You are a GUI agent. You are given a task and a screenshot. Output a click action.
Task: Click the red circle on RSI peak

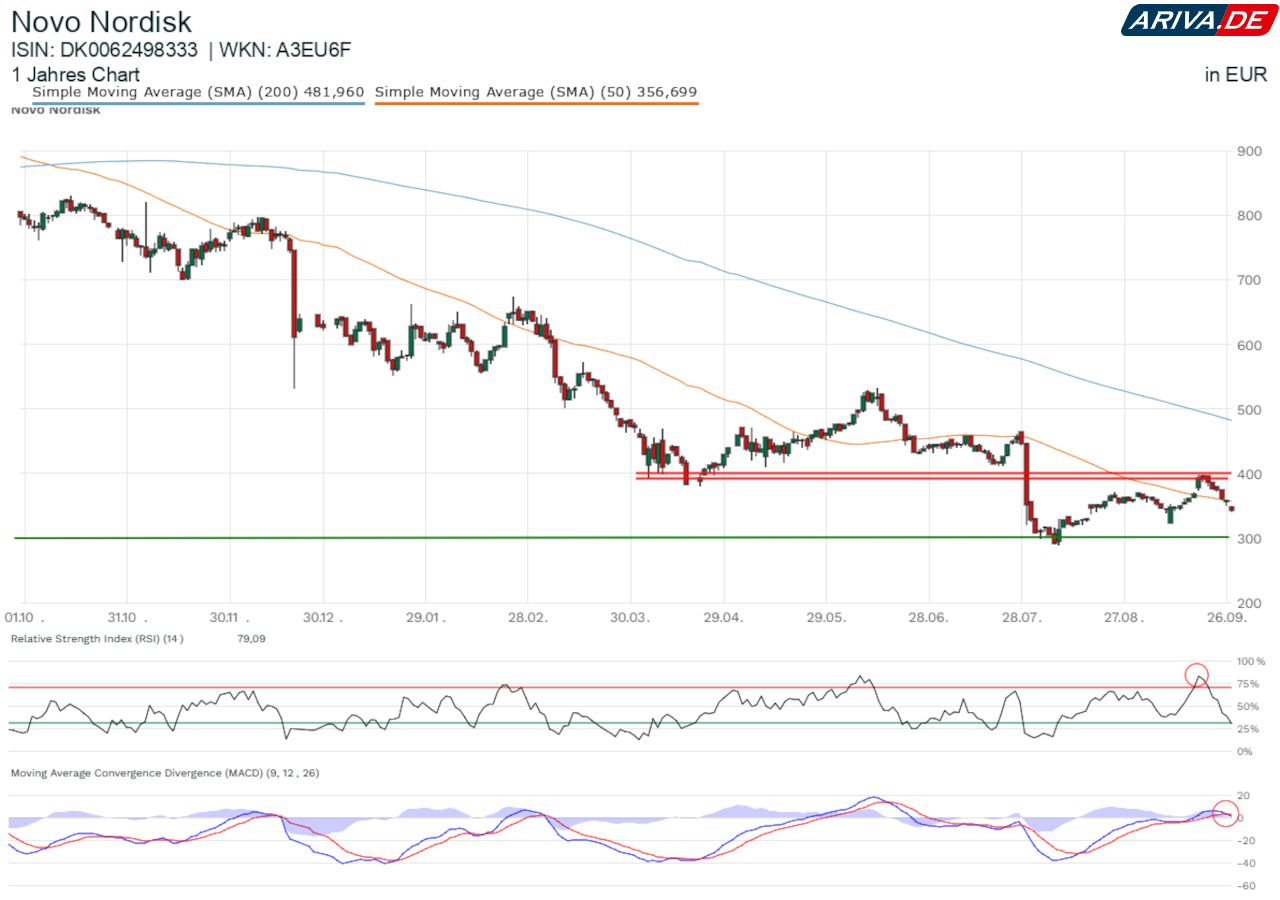click(1197, 675)
